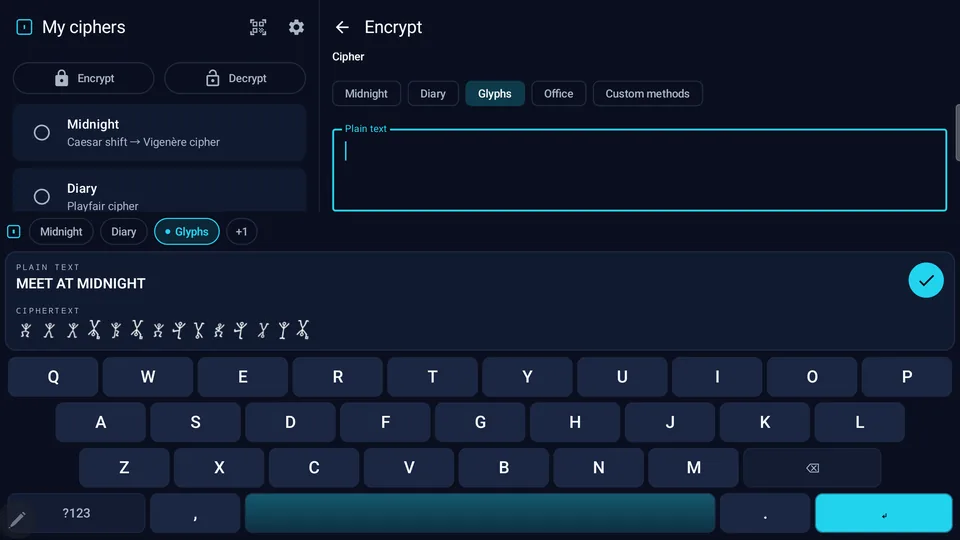Tap the D key
Screen dimensions: 960x540
coord(290,422)
